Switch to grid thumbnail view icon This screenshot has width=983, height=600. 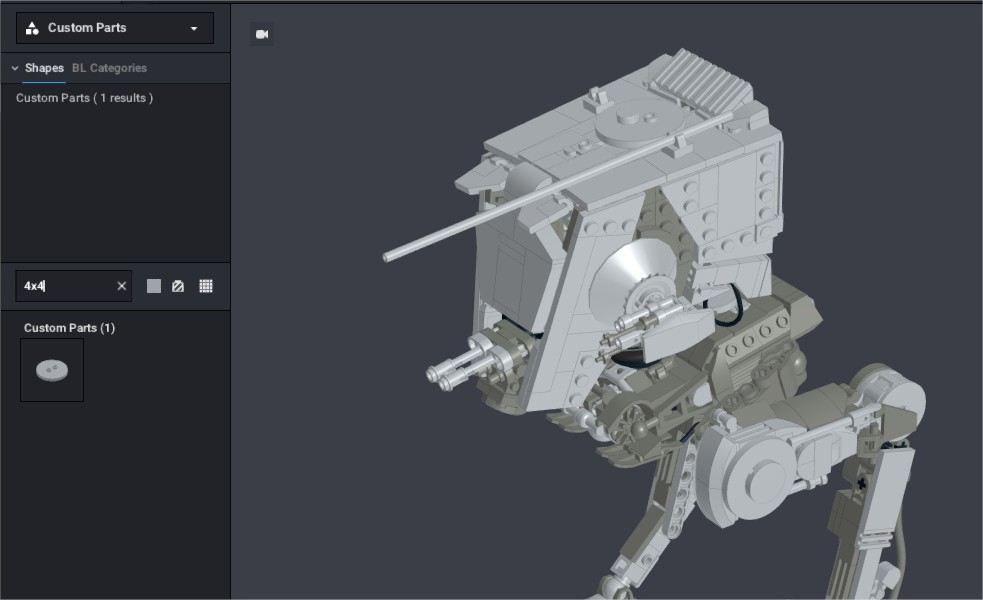[x=206, y=287]
